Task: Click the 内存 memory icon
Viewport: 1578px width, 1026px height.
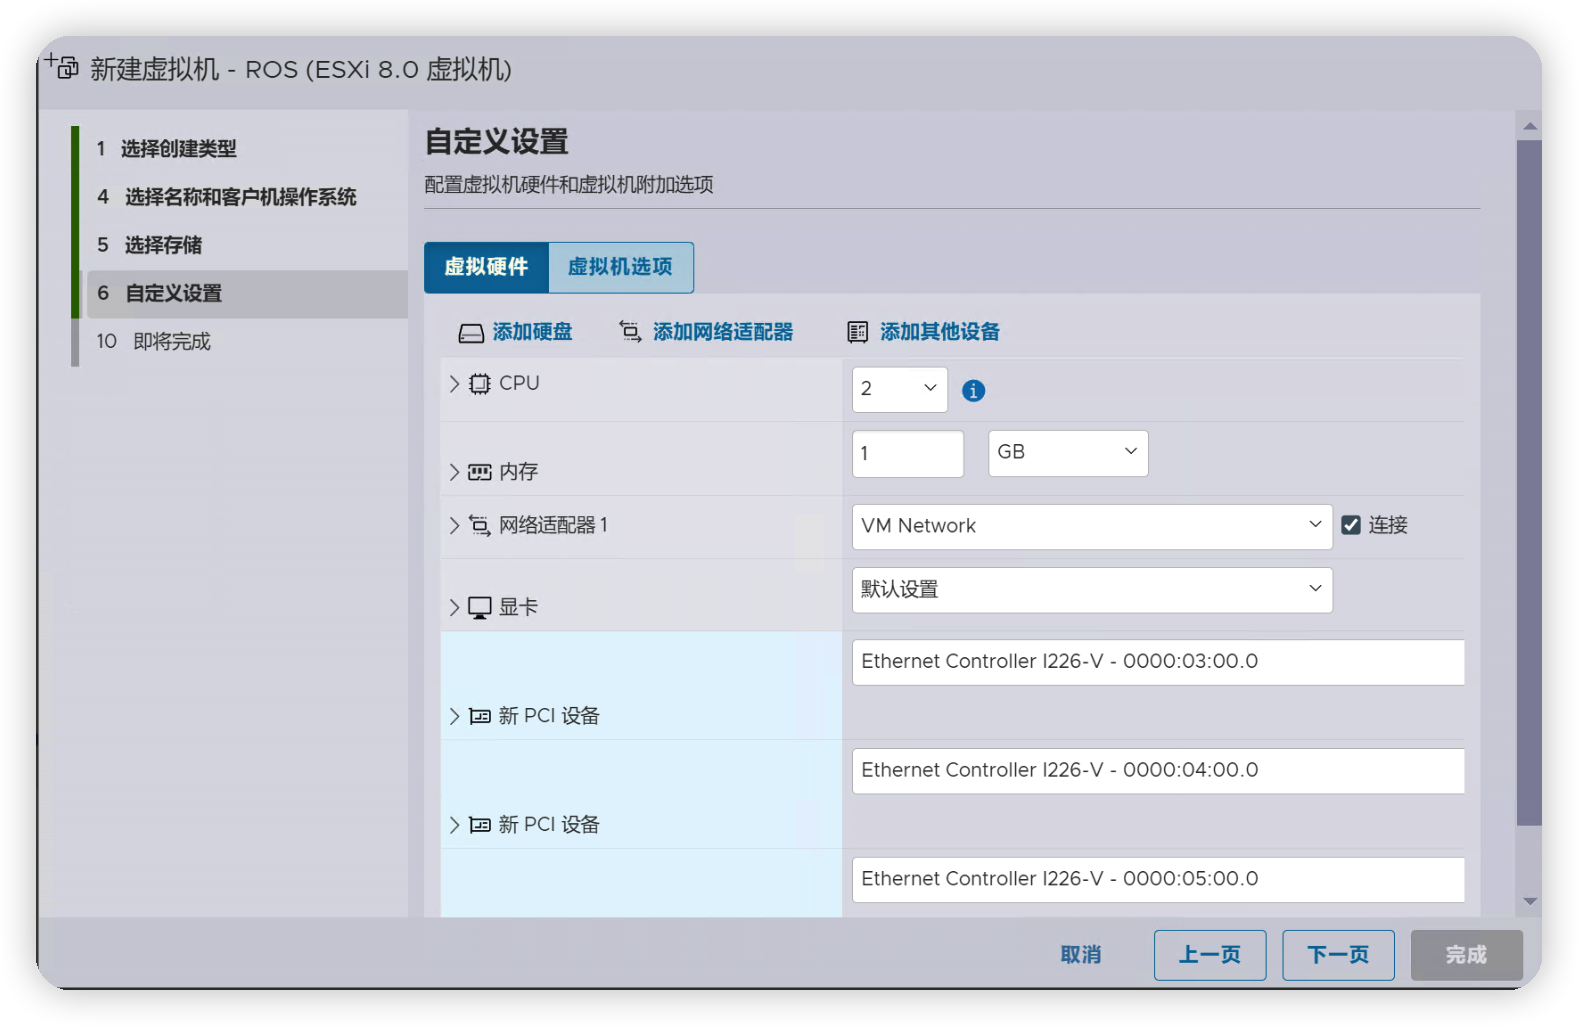Action: click(x=480, y=472)
